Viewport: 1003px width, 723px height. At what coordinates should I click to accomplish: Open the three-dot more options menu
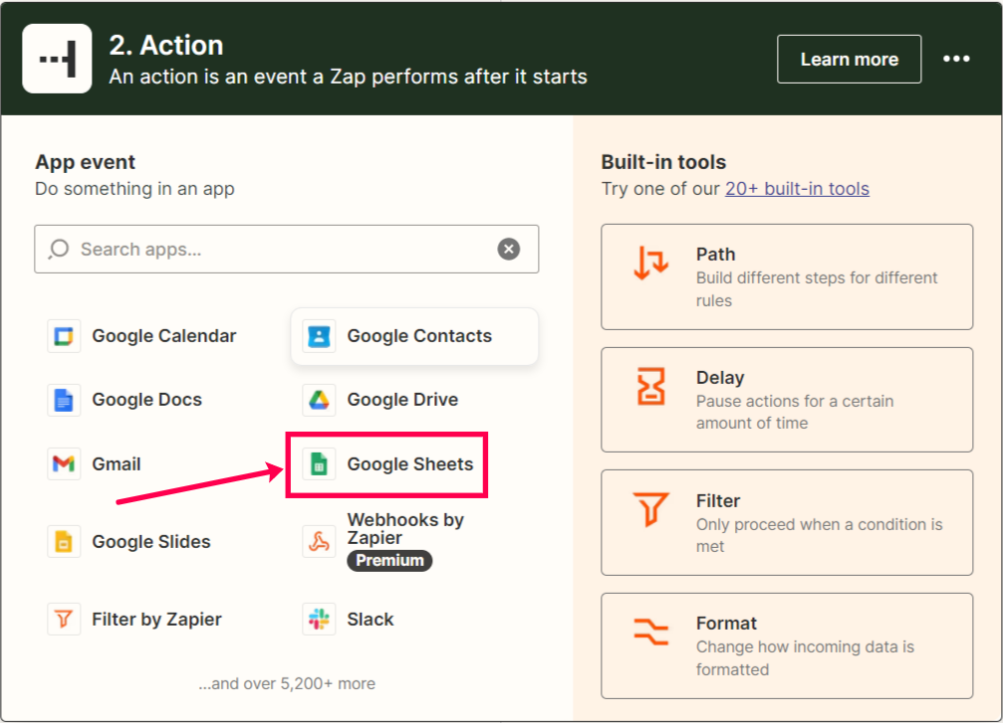coord(956,59)
